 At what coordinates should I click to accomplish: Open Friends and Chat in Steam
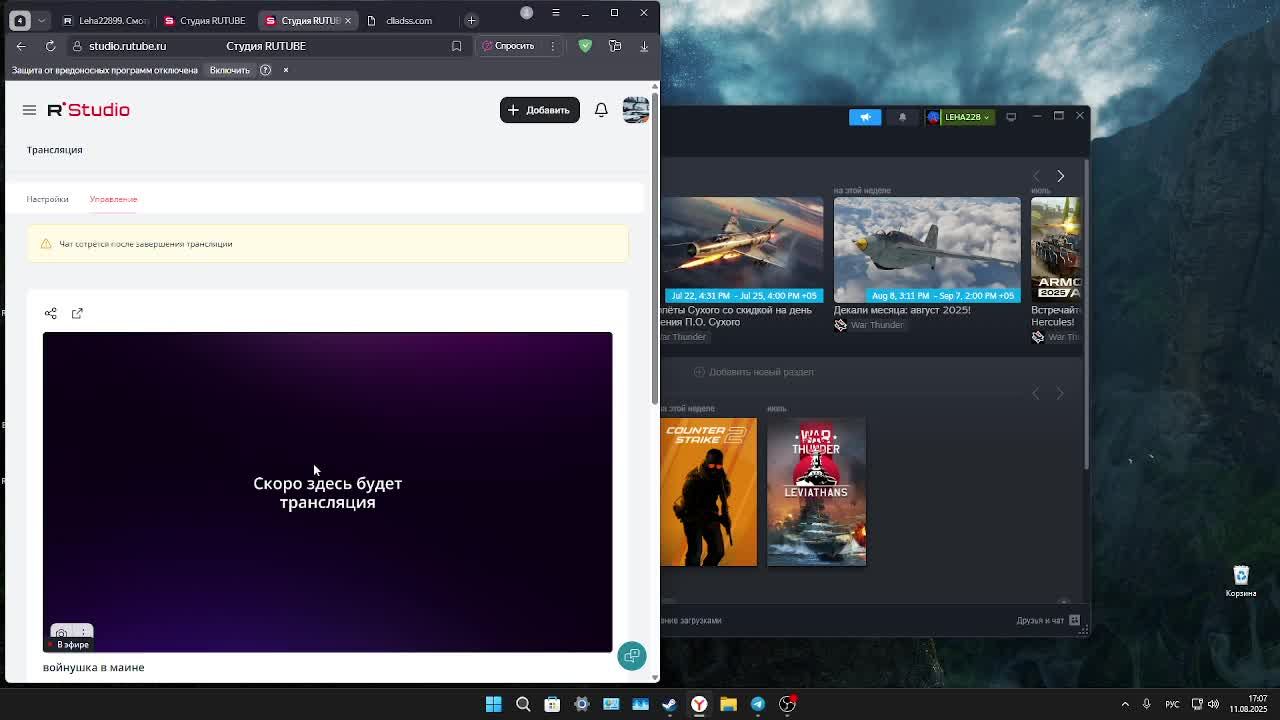click(x=1049, y=620)
